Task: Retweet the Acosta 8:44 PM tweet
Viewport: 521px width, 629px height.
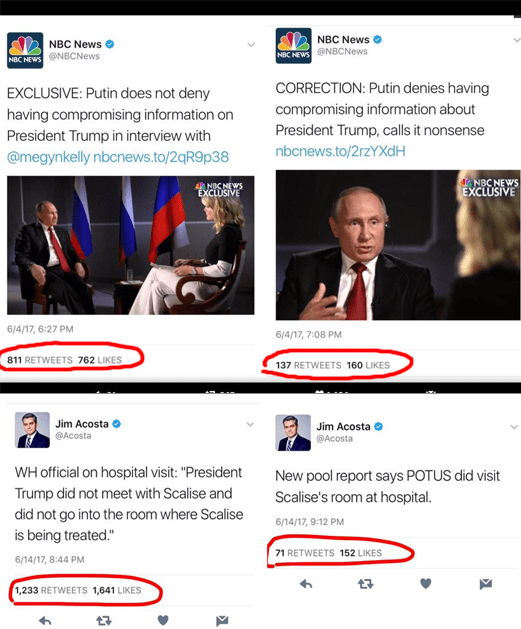Action: pos(104,621)
